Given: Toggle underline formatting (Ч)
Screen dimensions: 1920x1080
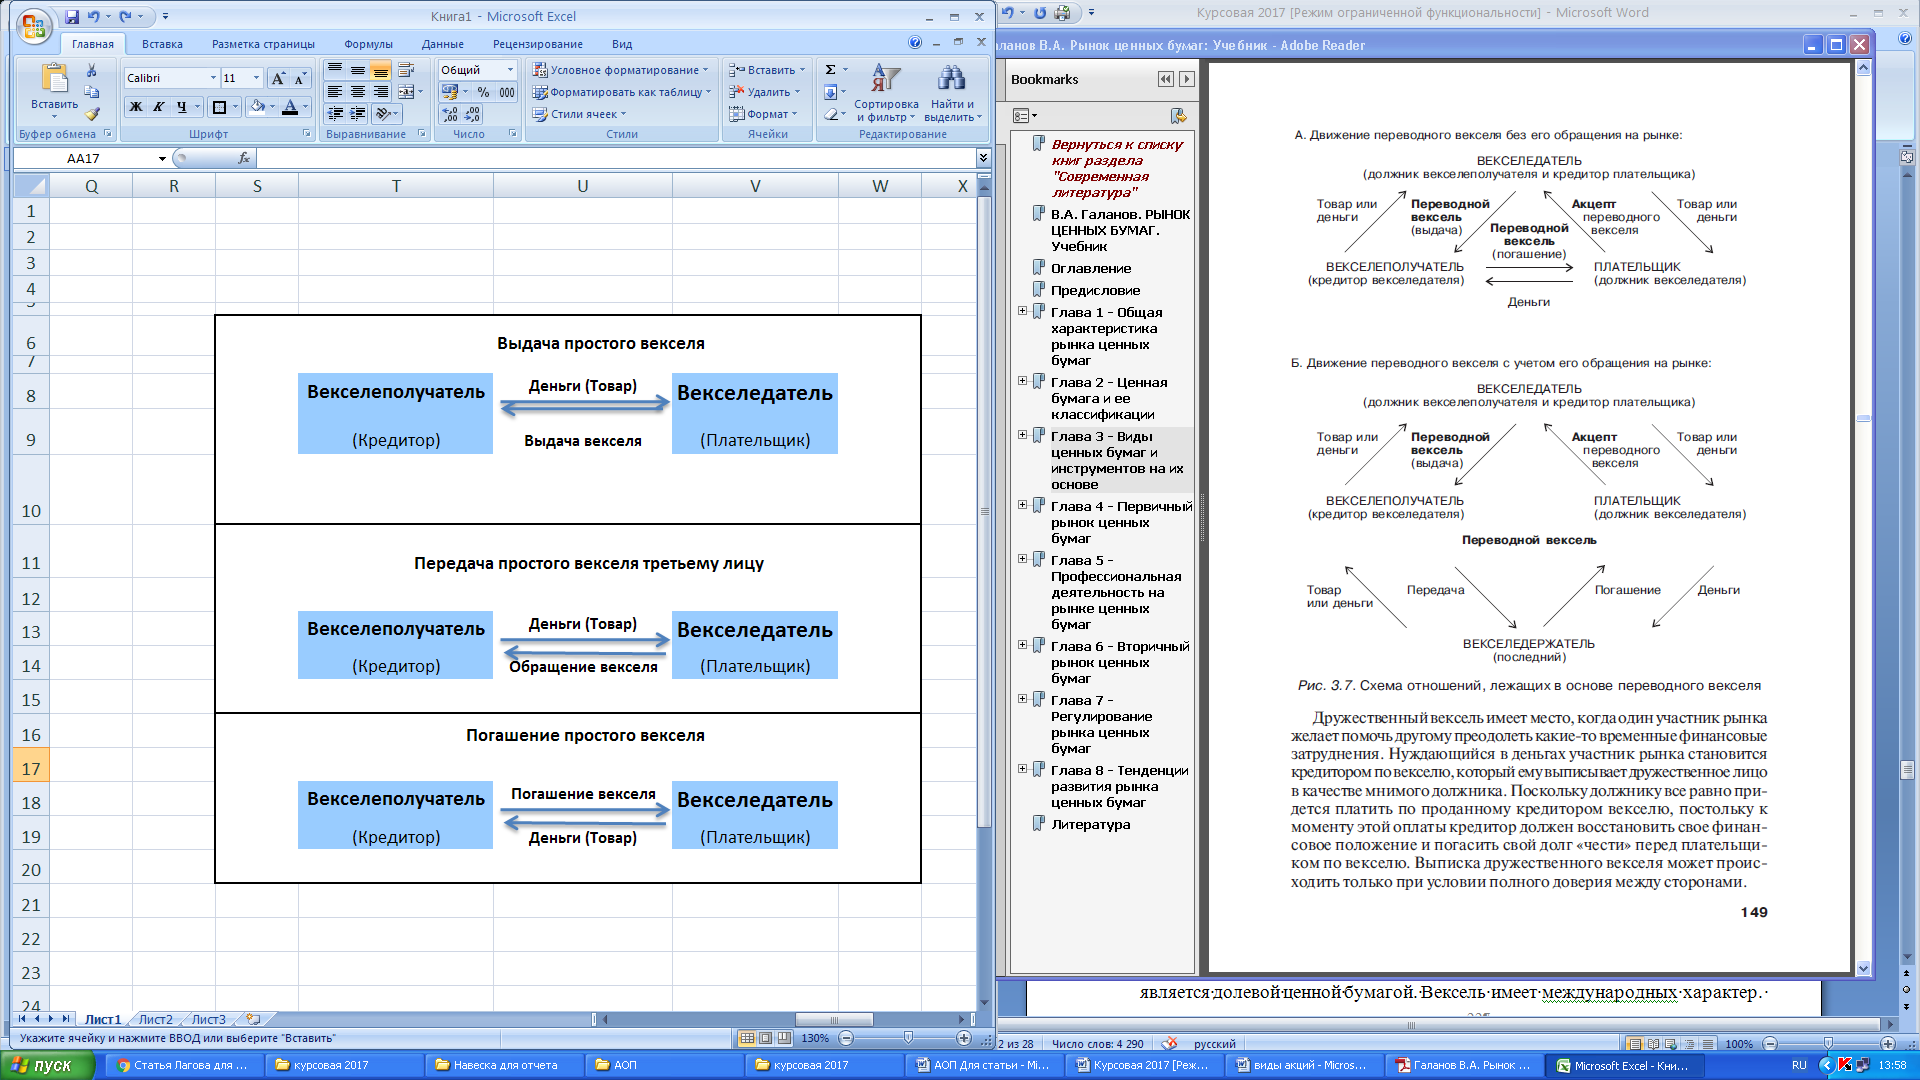Looking at the screenshot, I should point(181,107).
